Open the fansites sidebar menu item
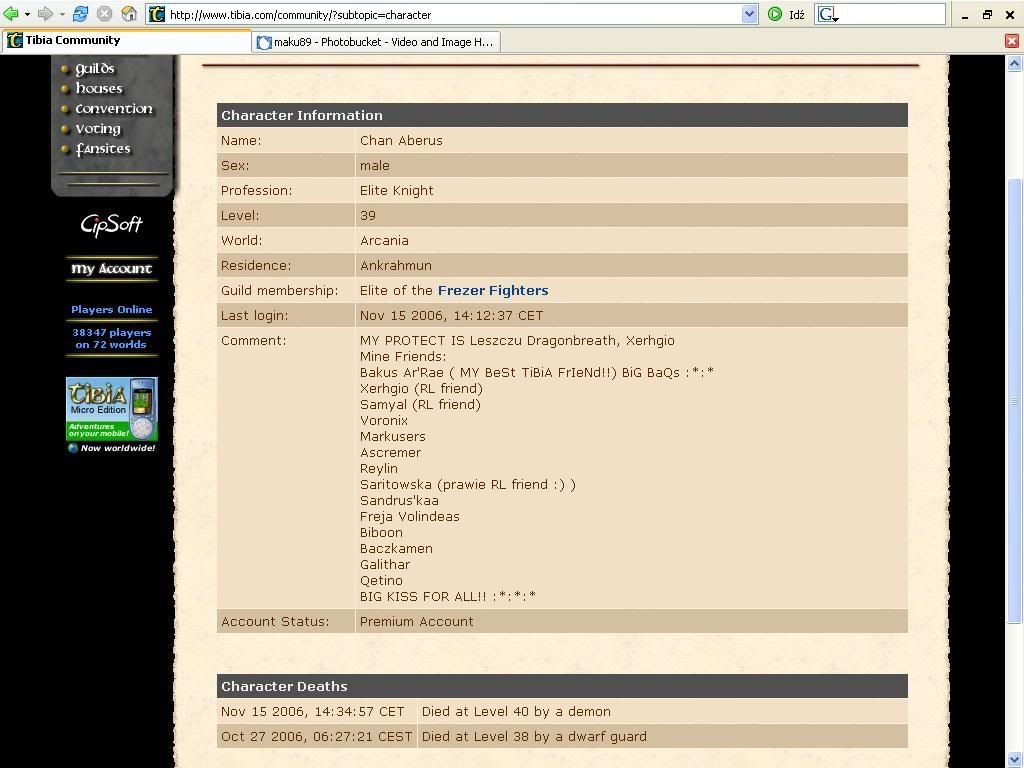 pyautogui.click(x=103, y=149)
